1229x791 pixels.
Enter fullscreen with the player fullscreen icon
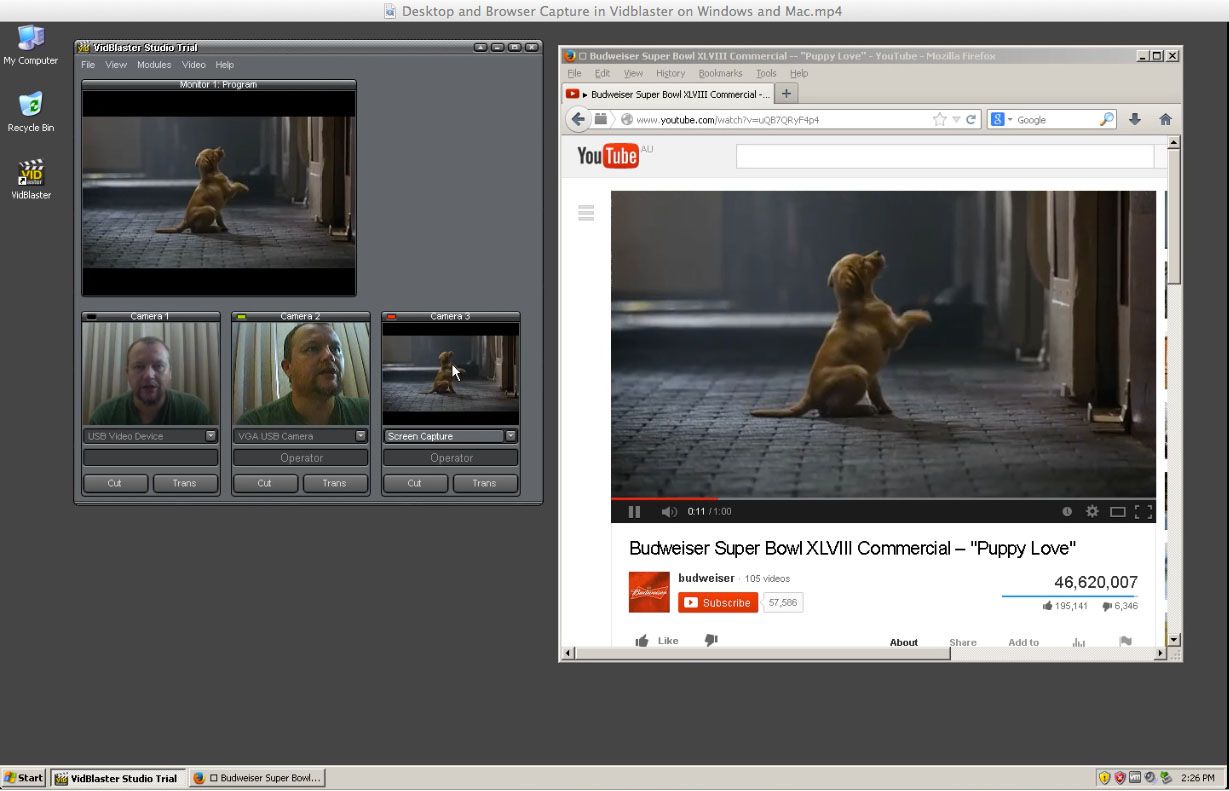tap(1143, 511)
